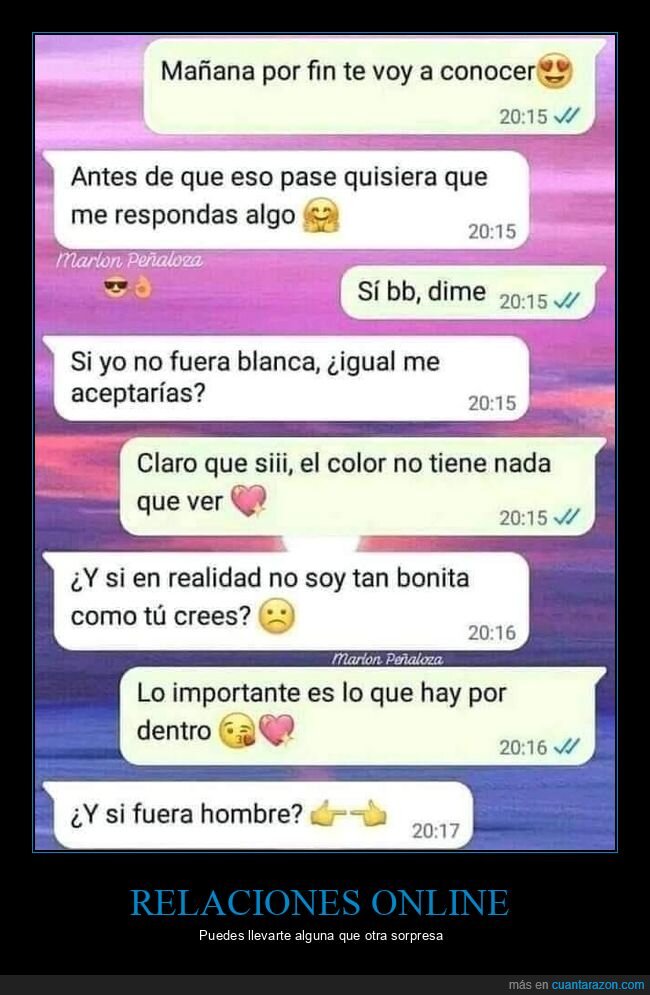650x995 pixels.
Task: Select message '¿Y si fuera hombre?'
Action: click(x=258, y=815)
